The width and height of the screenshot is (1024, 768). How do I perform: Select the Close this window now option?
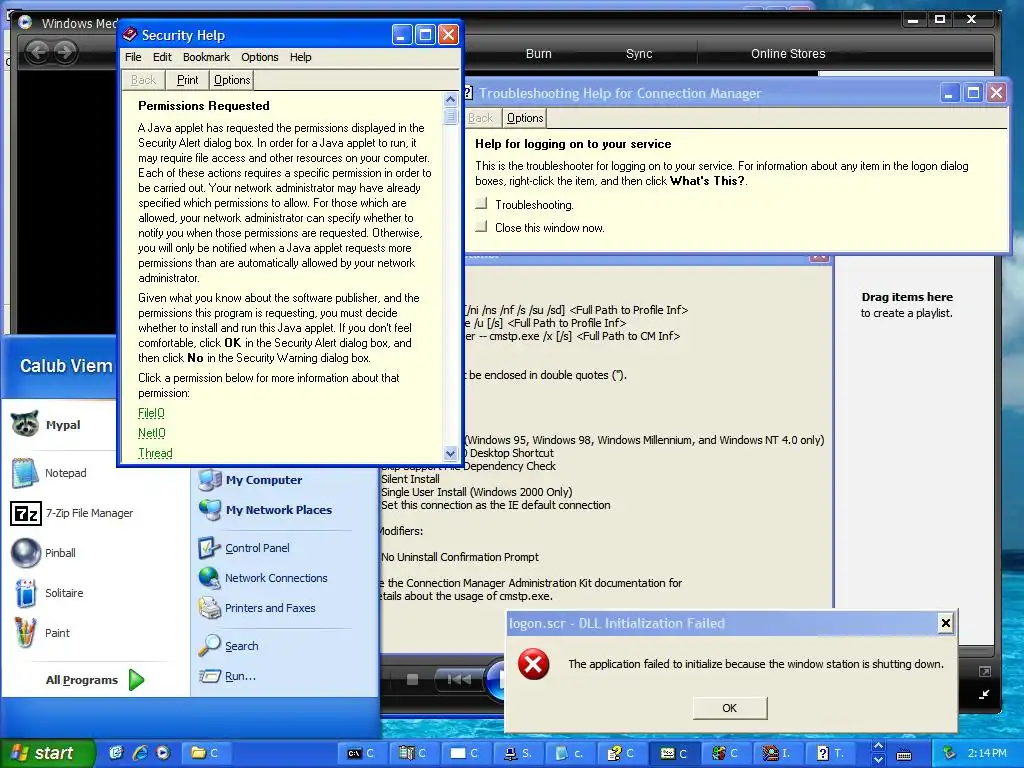pyautogui.click(x=481, y=227)
